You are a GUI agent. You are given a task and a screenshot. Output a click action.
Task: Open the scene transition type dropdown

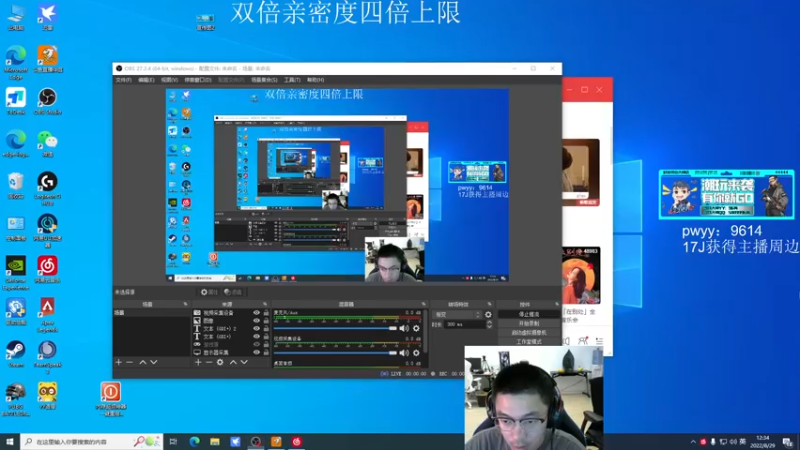pyautogui.click(x=457, y=315)
